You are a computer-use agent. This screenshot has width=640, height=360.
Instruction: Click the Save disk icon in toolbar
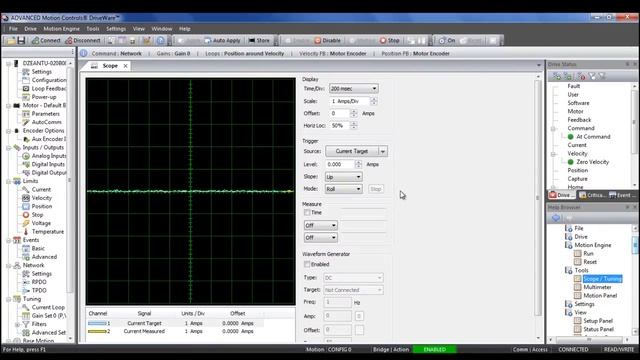(21, 40)
